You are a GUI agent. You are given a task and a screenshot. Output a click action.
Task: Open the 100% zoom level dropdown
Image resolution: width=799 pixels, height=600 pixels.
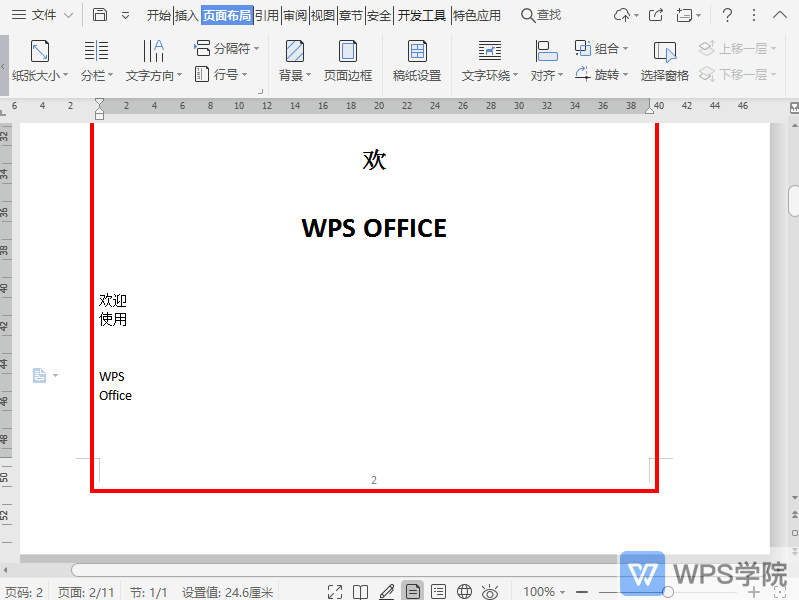click(544, 592)
